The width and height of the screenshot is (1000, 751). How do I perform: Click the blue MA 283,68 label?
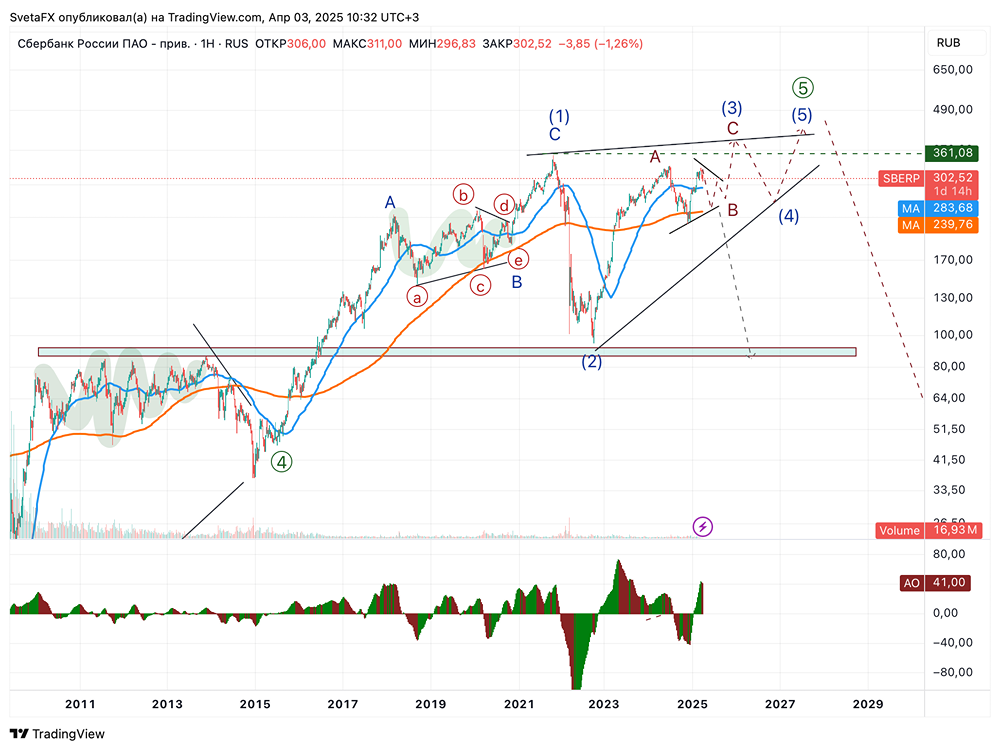tap(938, 208)
